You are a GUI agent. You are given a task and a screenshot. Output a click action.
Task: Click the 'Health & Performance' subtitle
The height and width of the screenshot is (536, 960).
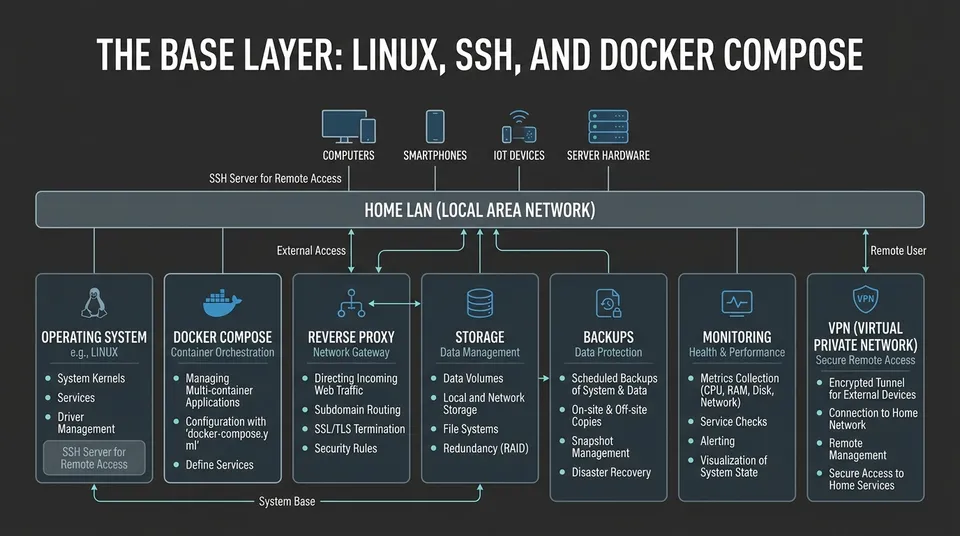(x=737, y=352)
